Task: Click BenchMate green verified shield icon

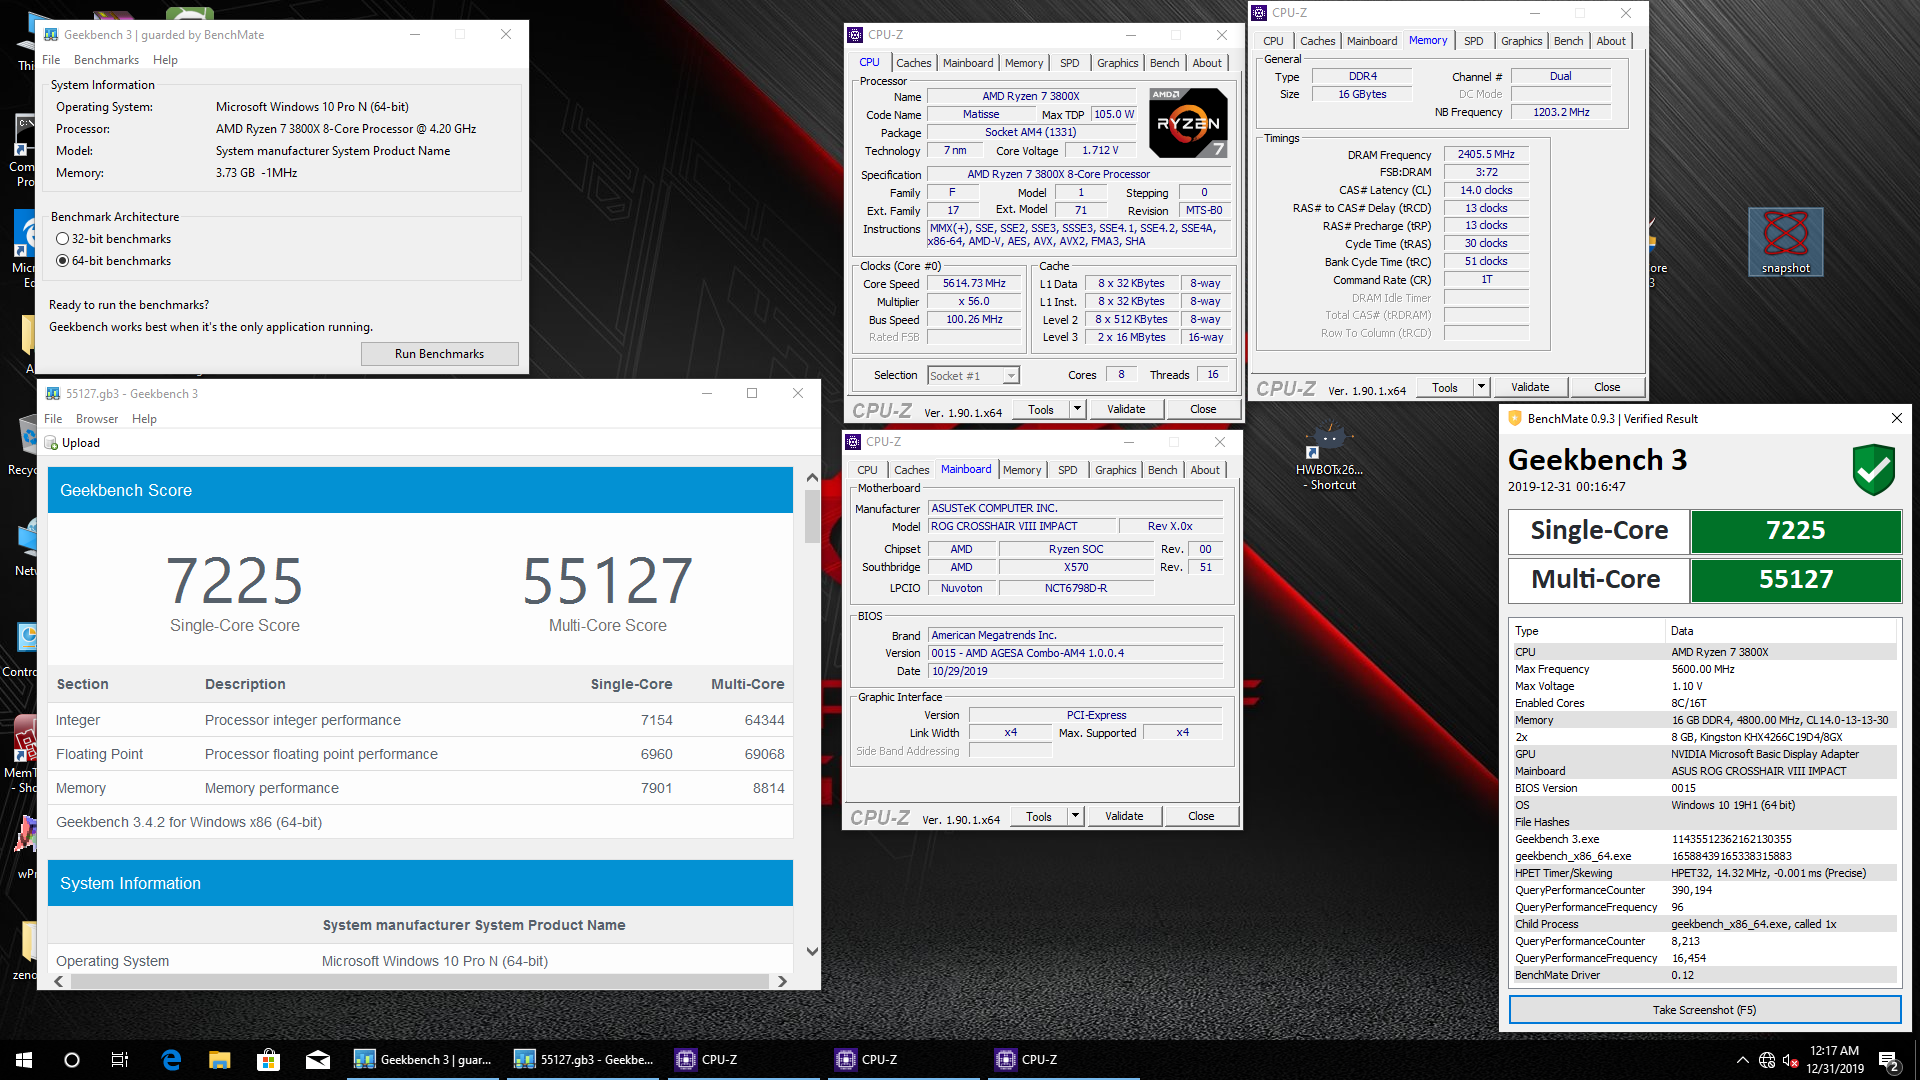Action: pyautogui.click(x=1873, y=470)
